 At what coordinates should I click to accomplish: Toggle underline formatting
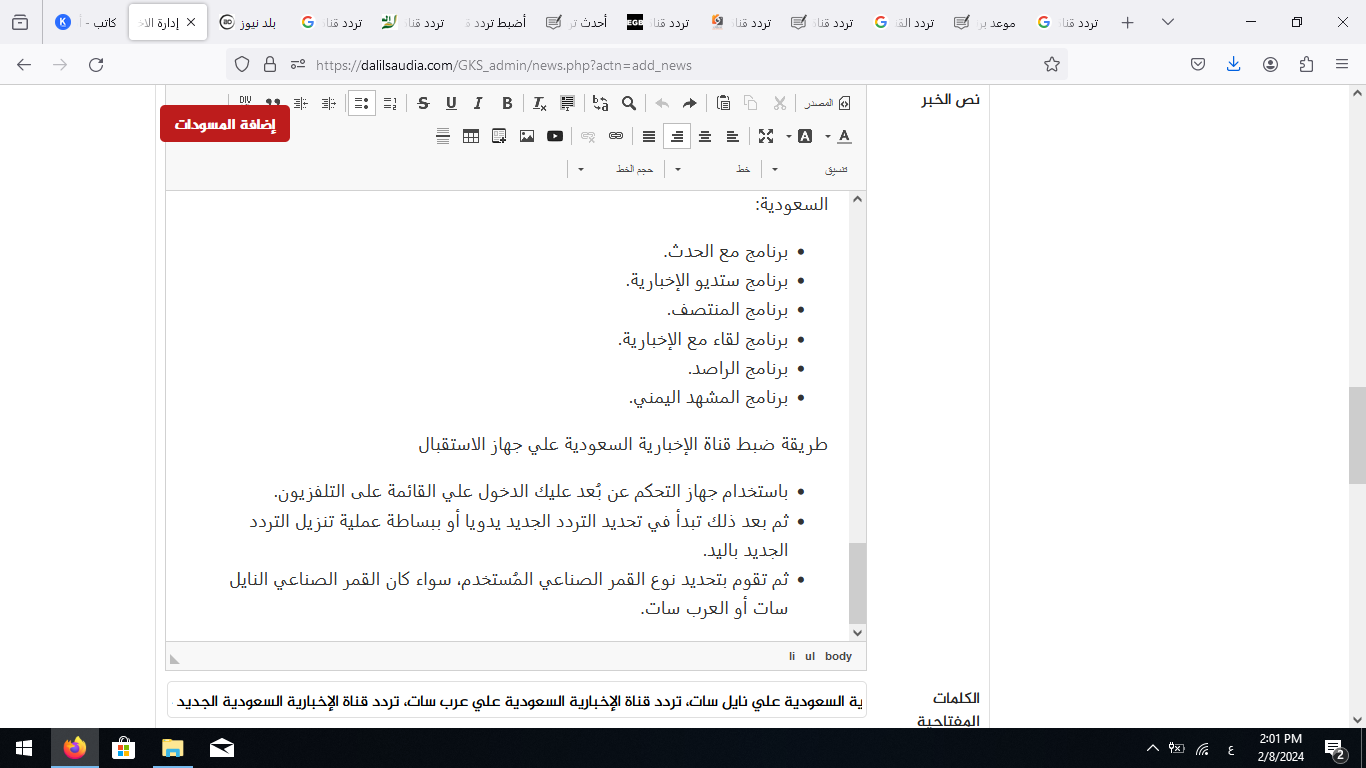451,103
